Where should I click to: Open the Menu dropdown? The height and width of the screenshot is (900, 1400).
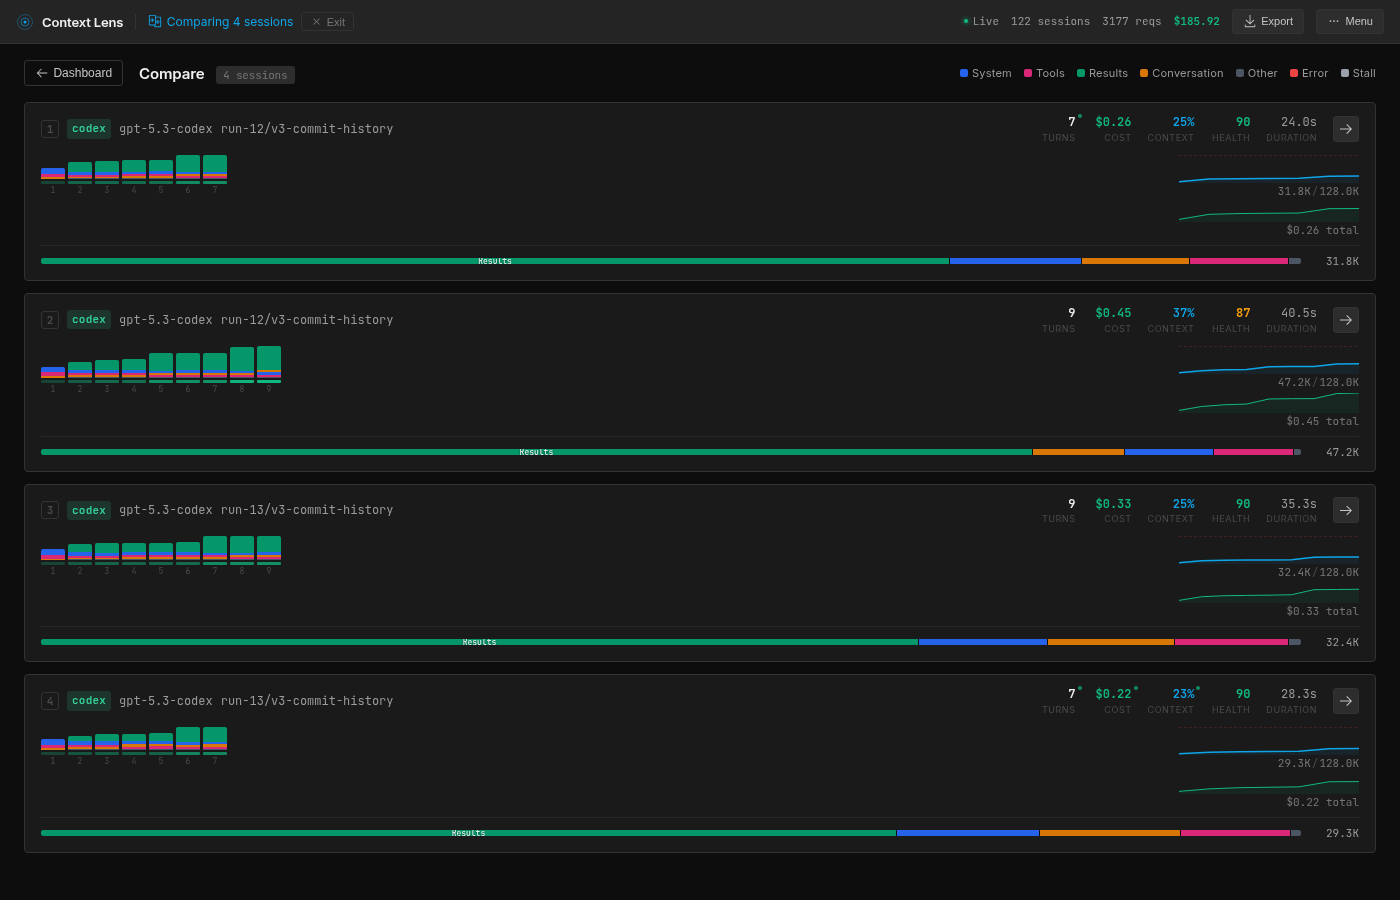1349,20
